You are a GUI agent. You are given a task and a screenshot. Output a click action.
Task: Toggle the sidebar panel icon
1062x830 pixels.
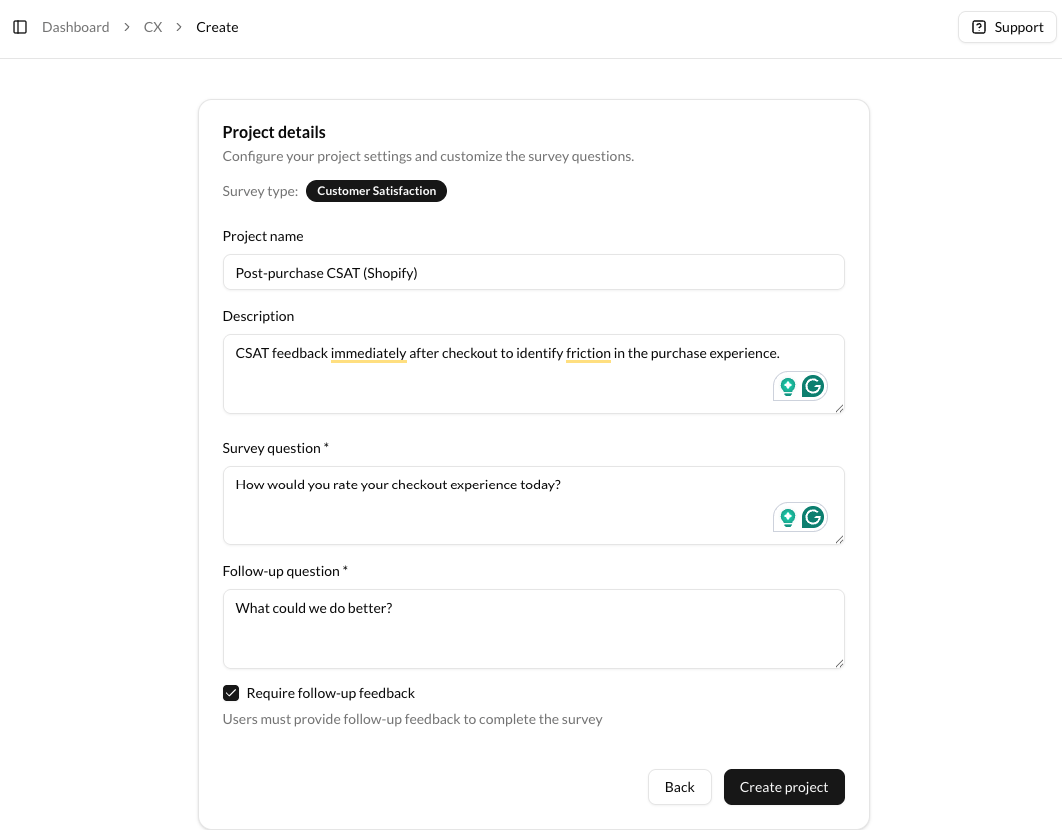click(20, 27)
